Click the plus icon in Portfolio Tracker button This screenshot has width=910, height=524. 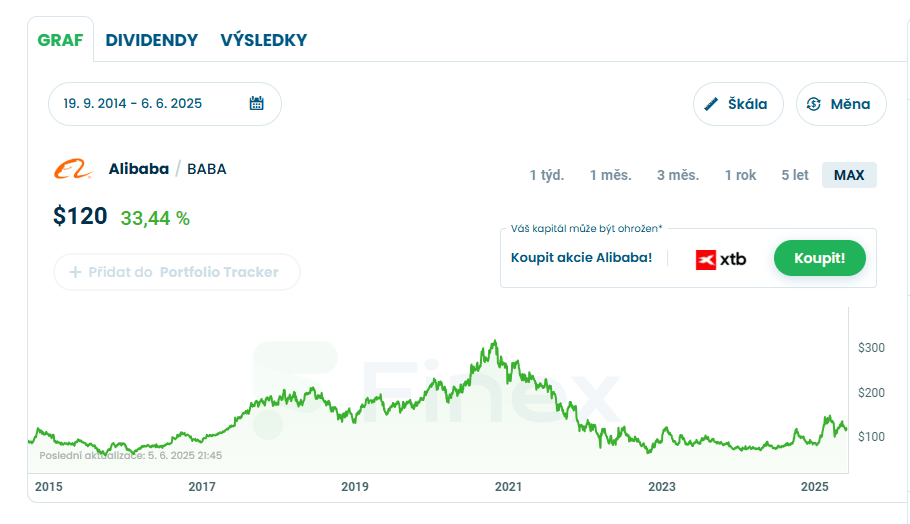click(x=75, y=272)
